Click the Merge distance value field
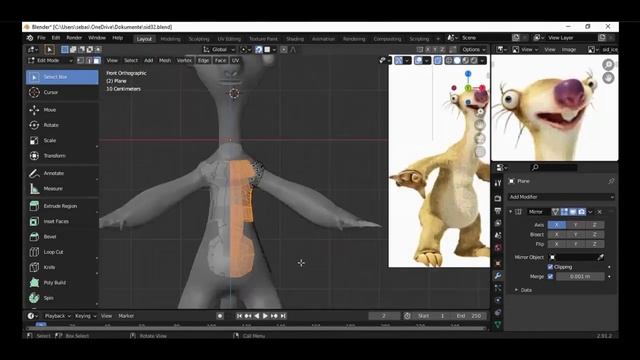Image resolution: width=640 pixels, height=360 pixels. (580, 276)
